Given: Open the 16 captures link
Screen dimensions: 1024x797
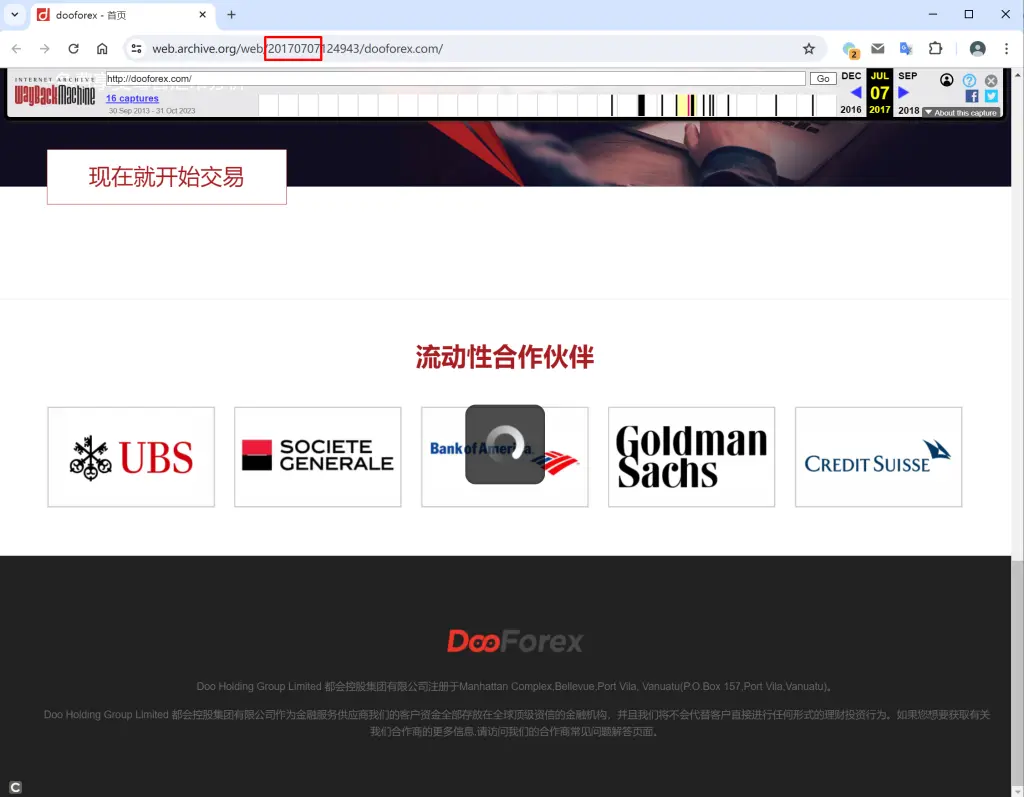Looking at the screenshot, I should 132,98.
